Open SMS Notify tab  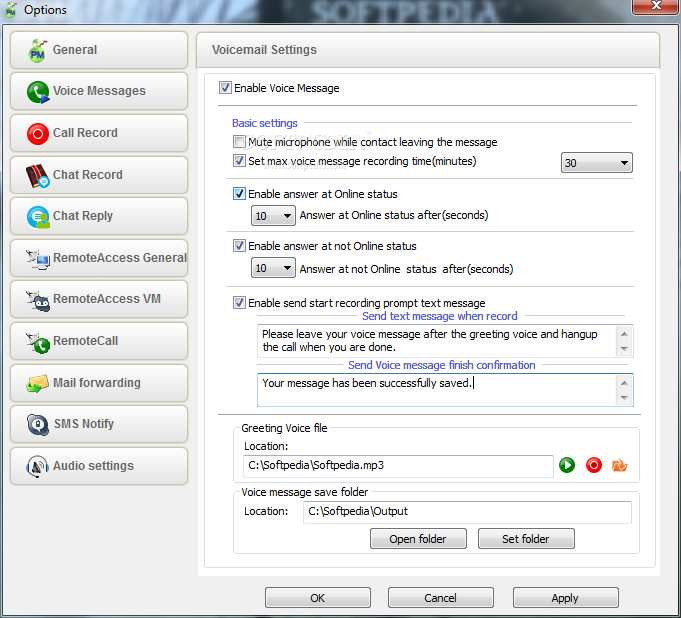point(99,424)
